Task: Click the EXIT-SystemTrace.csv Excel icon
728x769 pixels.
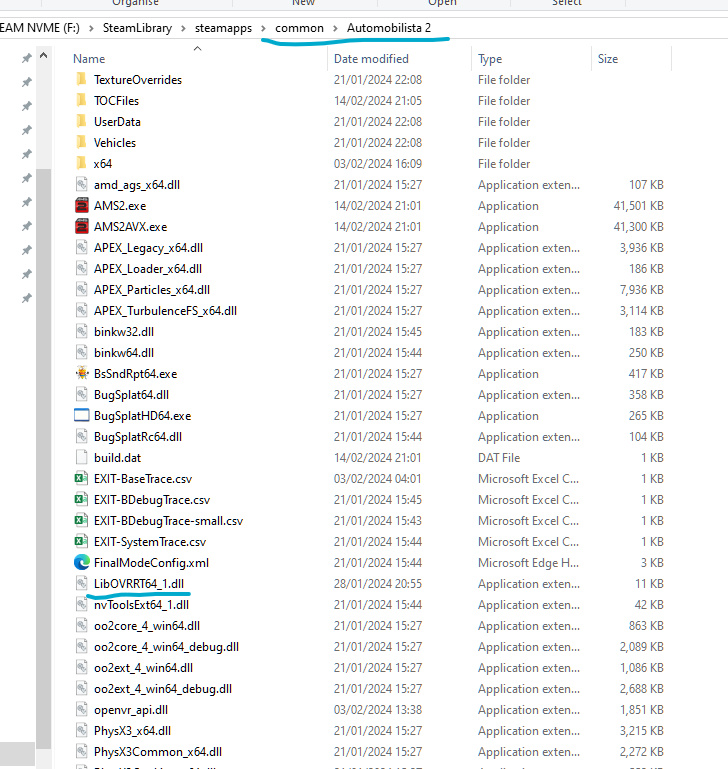Action: [x=81, y=541]
